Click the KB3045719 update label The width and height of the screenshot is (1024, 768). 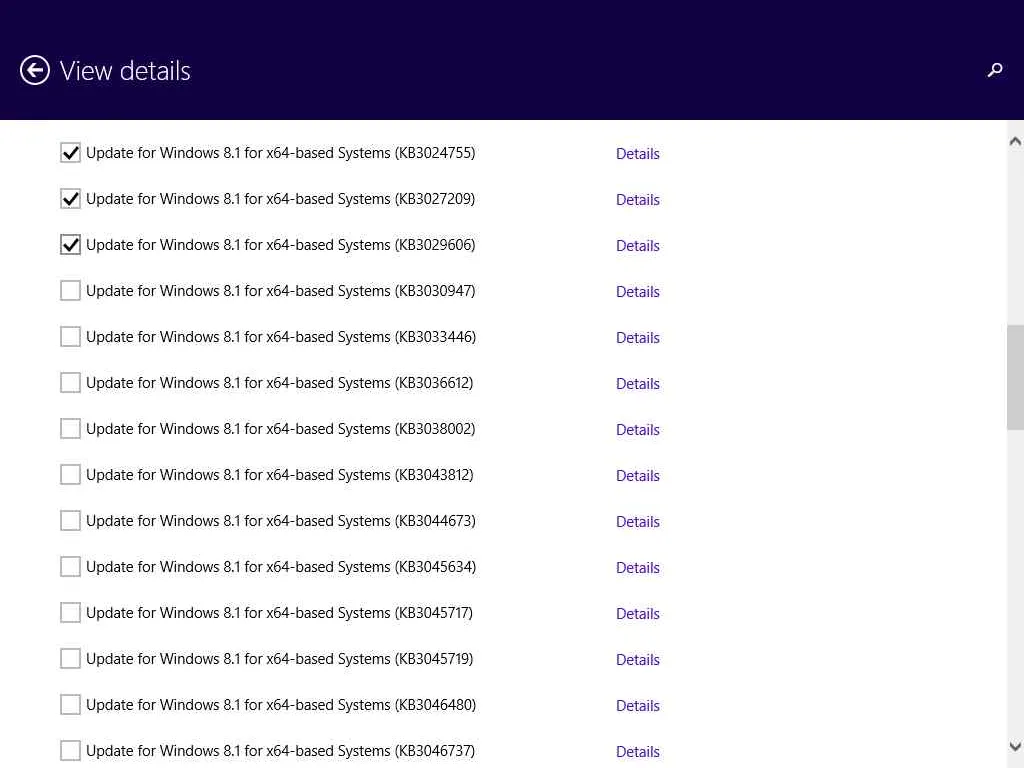tap(279, 659)
